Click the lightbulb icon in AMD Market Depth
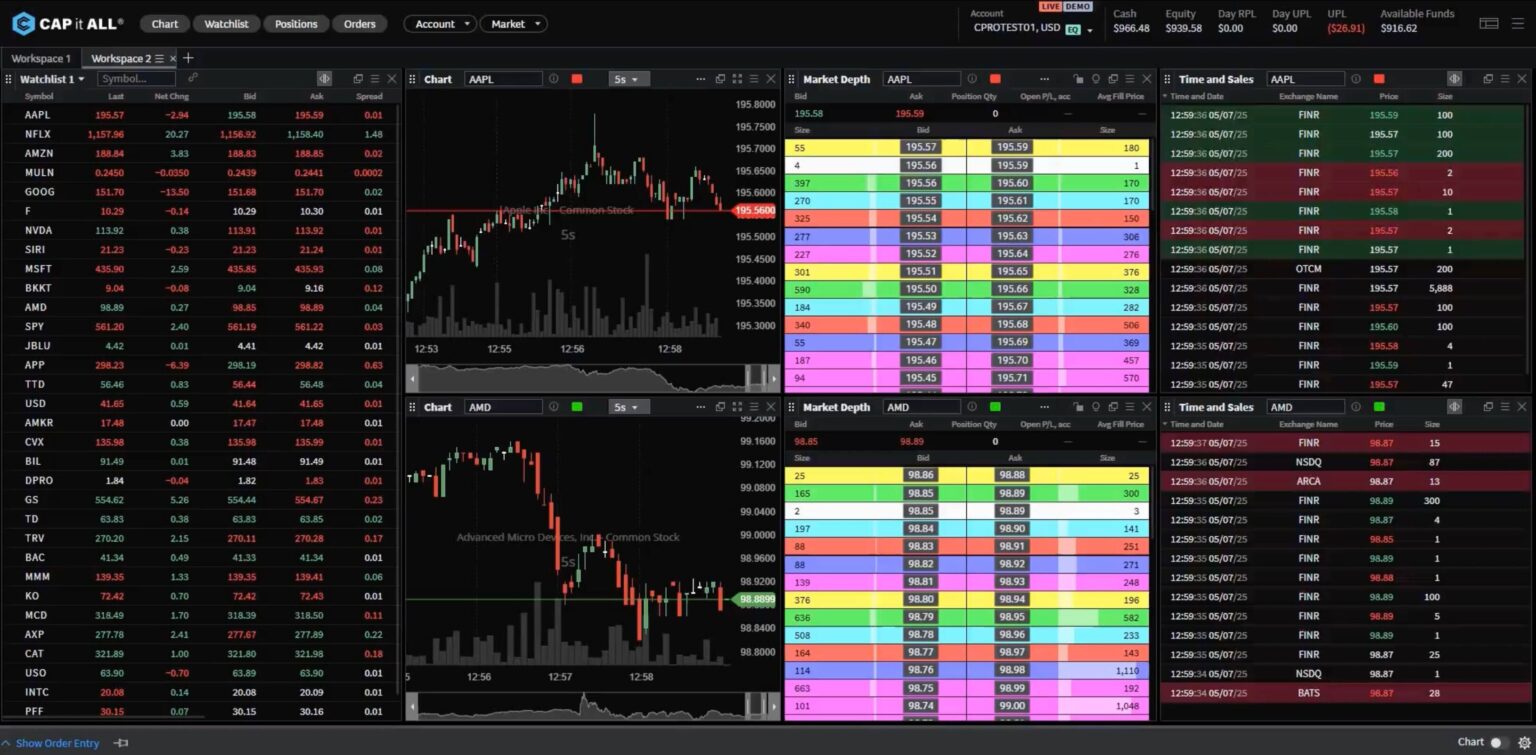 click(x=1096, y=407)
